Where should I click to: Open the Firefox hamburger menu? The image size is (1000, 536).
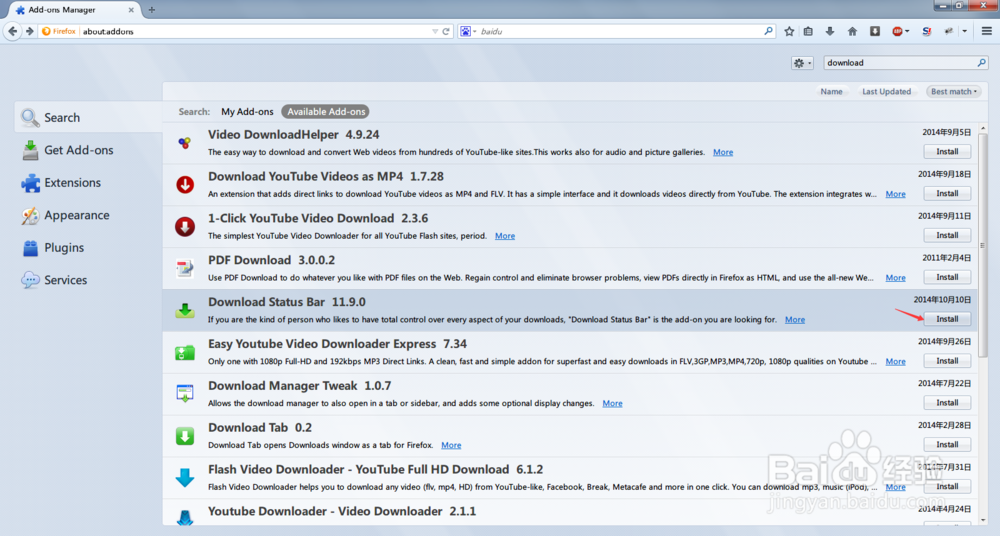[x=987, y=31]
